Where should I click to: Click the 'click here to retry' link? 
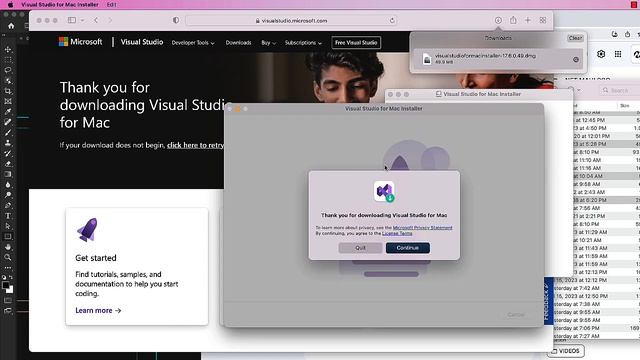click(196, 145)
